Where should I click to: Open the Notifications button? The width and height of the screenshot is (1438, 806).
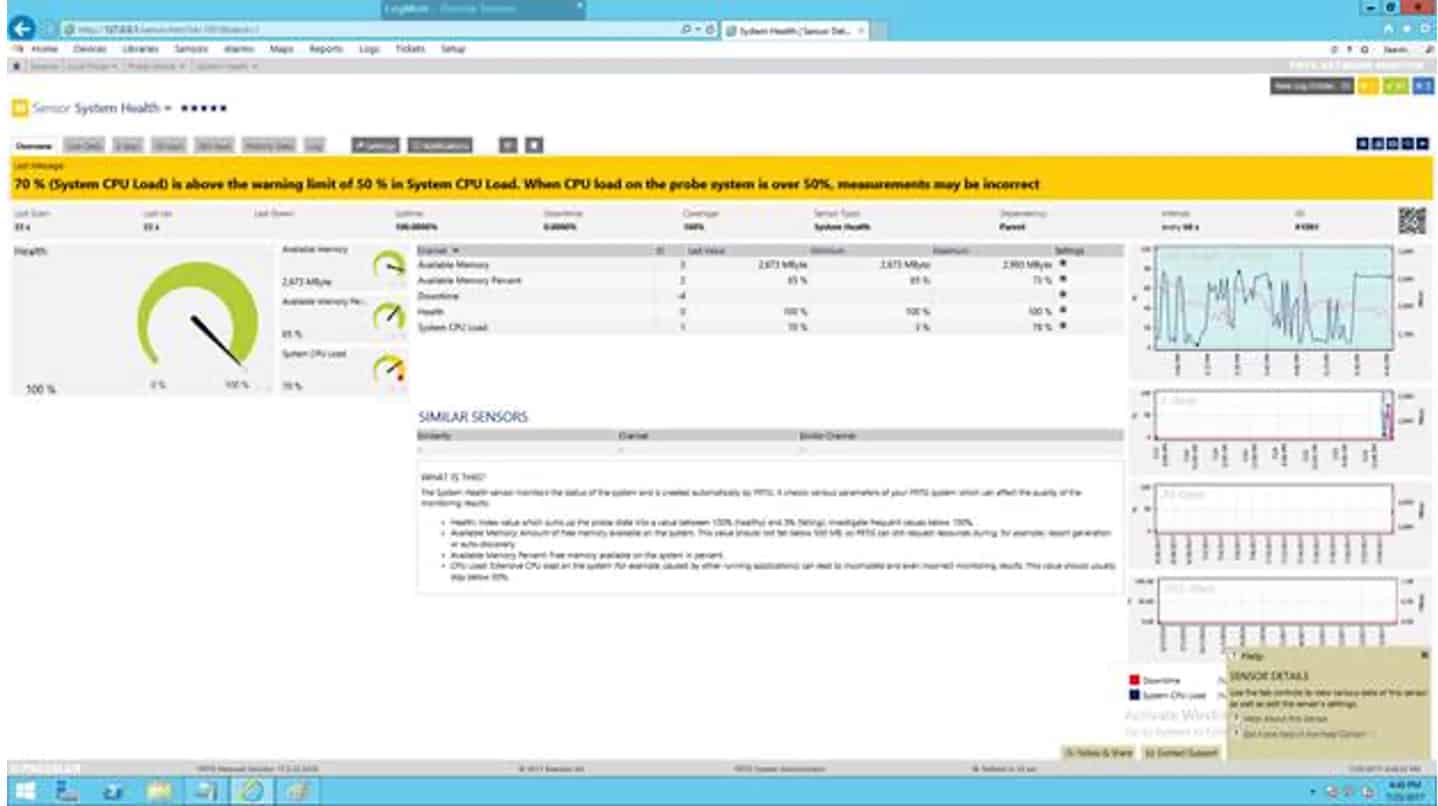(440, 146)
